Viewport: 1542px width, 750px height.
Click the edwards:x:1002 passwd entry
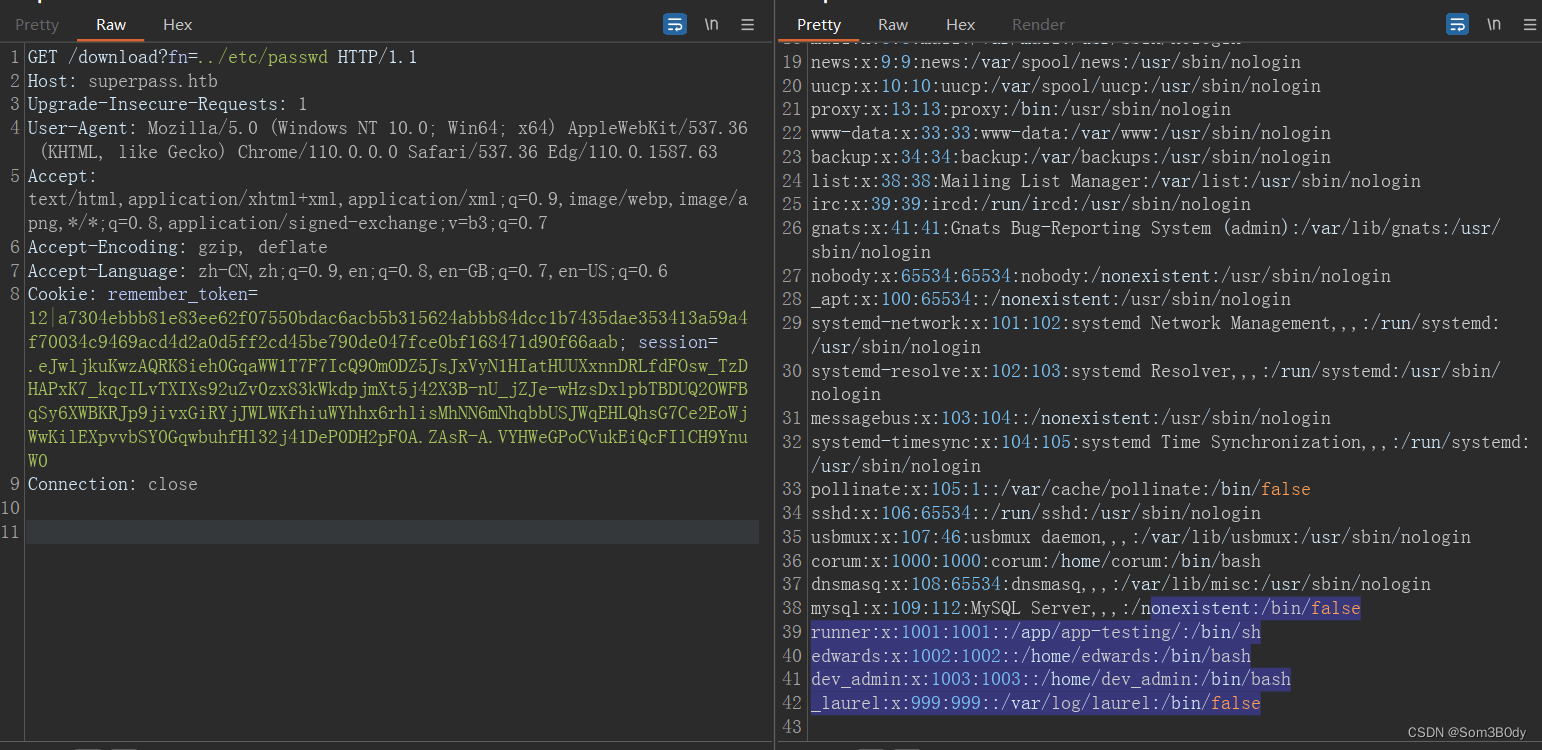tap(1030, 656)
